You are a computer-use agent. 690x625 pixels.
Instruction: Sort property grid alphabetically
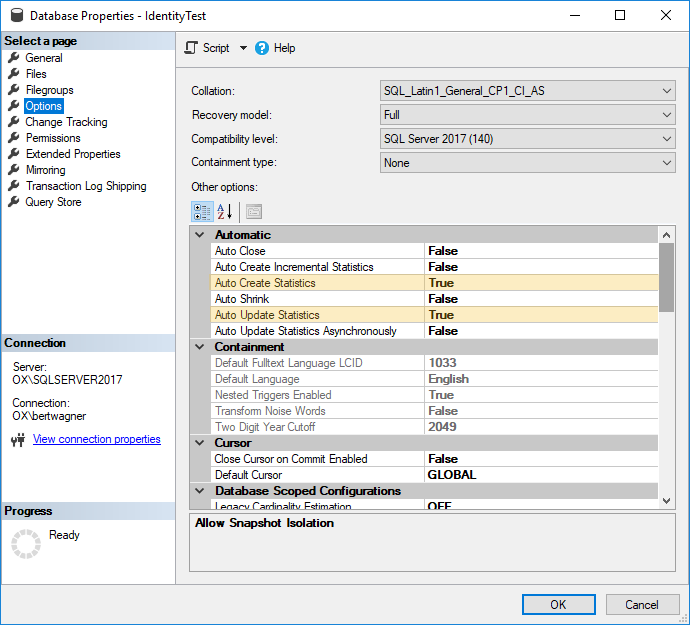[x=224, y=212]
